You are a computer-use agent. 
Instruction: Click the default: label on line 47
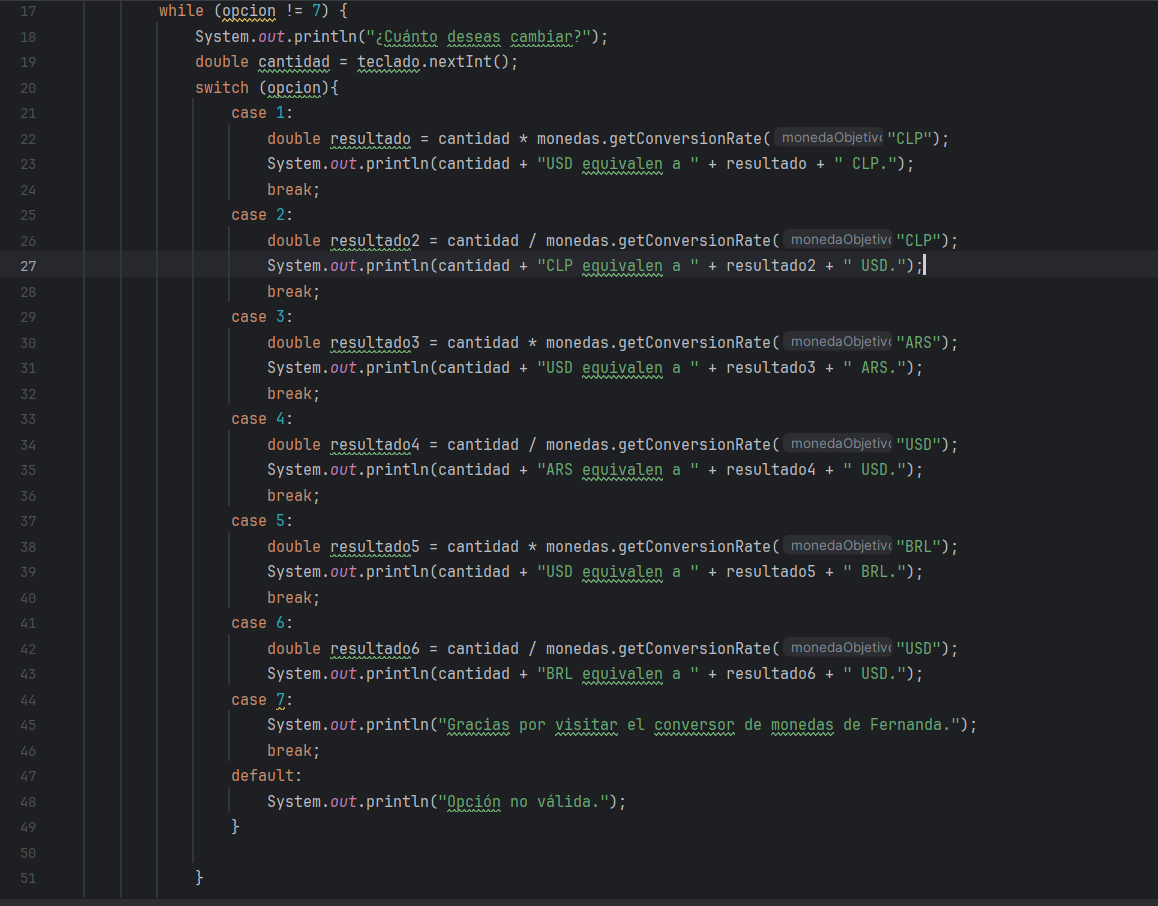(266, 775)
